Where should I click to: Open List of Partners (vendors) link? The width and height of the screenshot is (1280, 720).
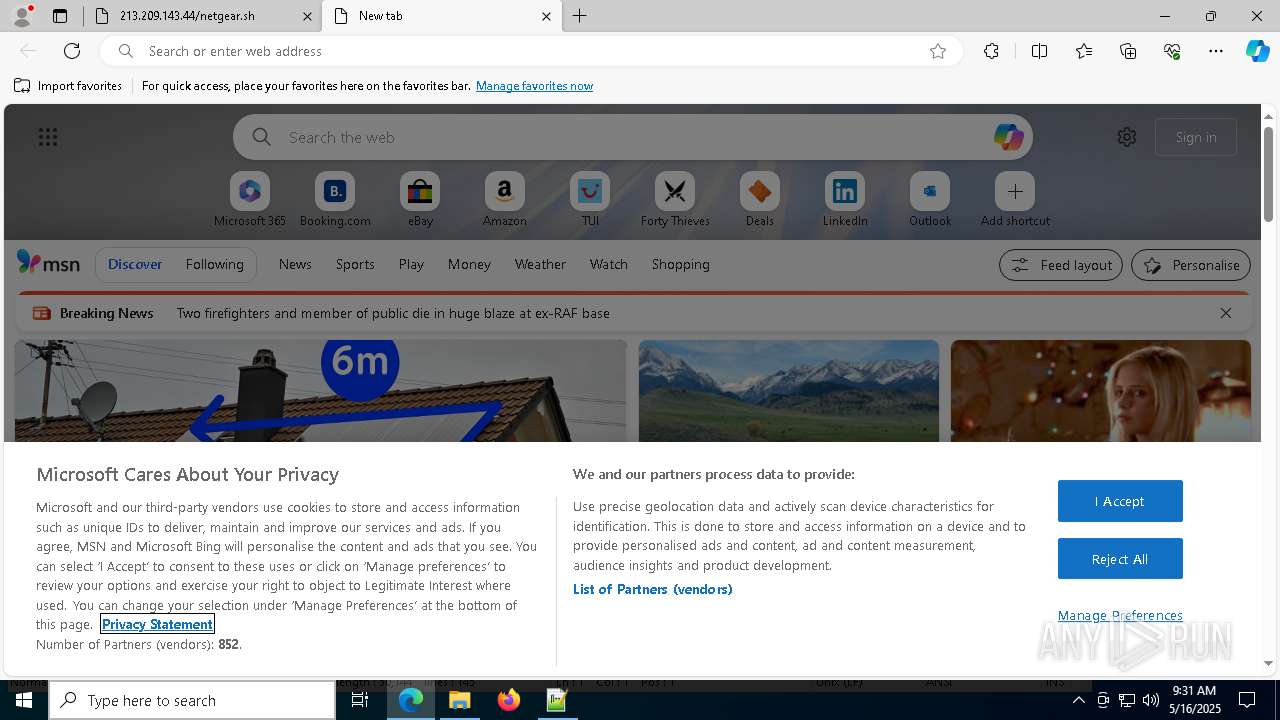pyautogui.click(x=652, y=589)
